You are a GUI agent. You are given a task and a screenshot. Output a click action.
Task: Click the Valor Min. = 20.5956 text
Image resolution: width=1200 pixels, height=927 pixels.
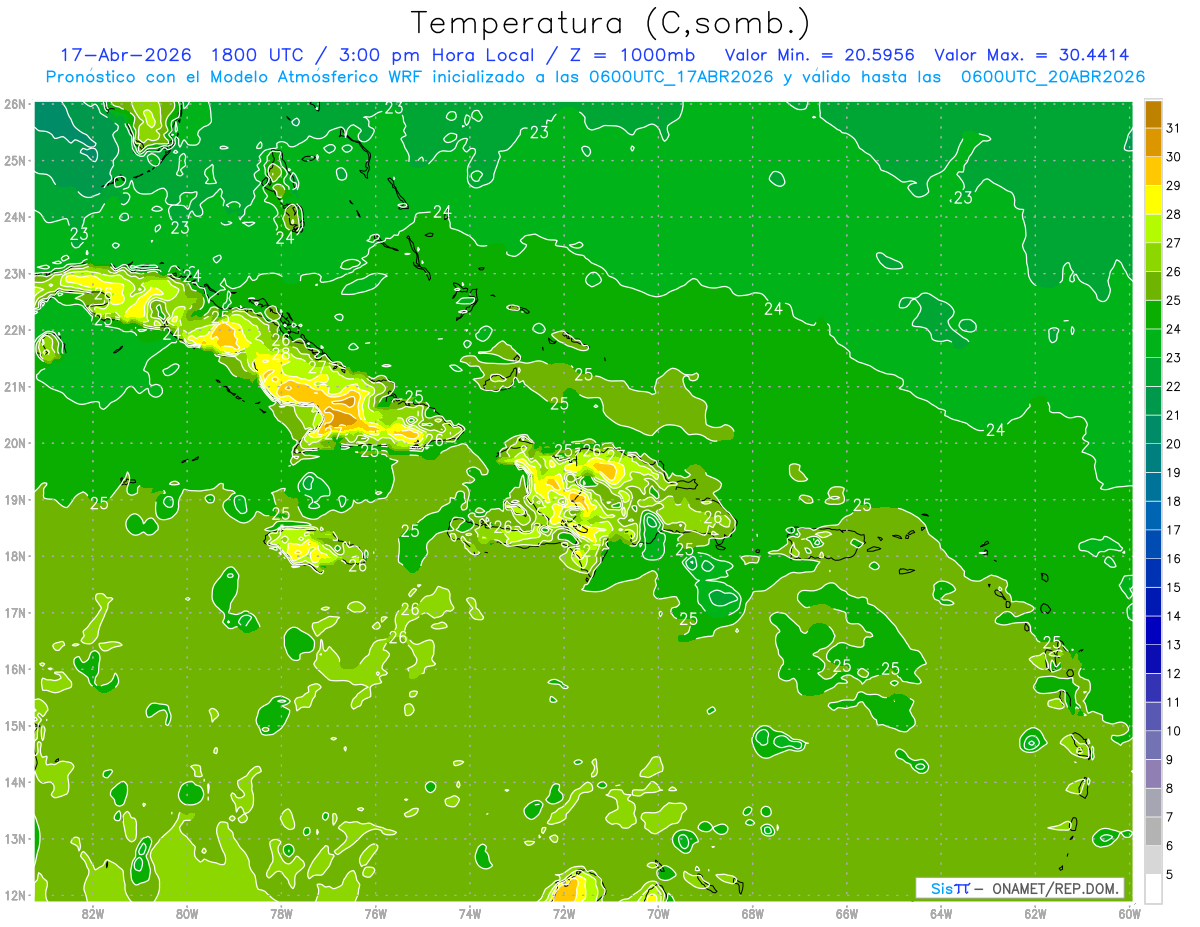click(819, 55)
